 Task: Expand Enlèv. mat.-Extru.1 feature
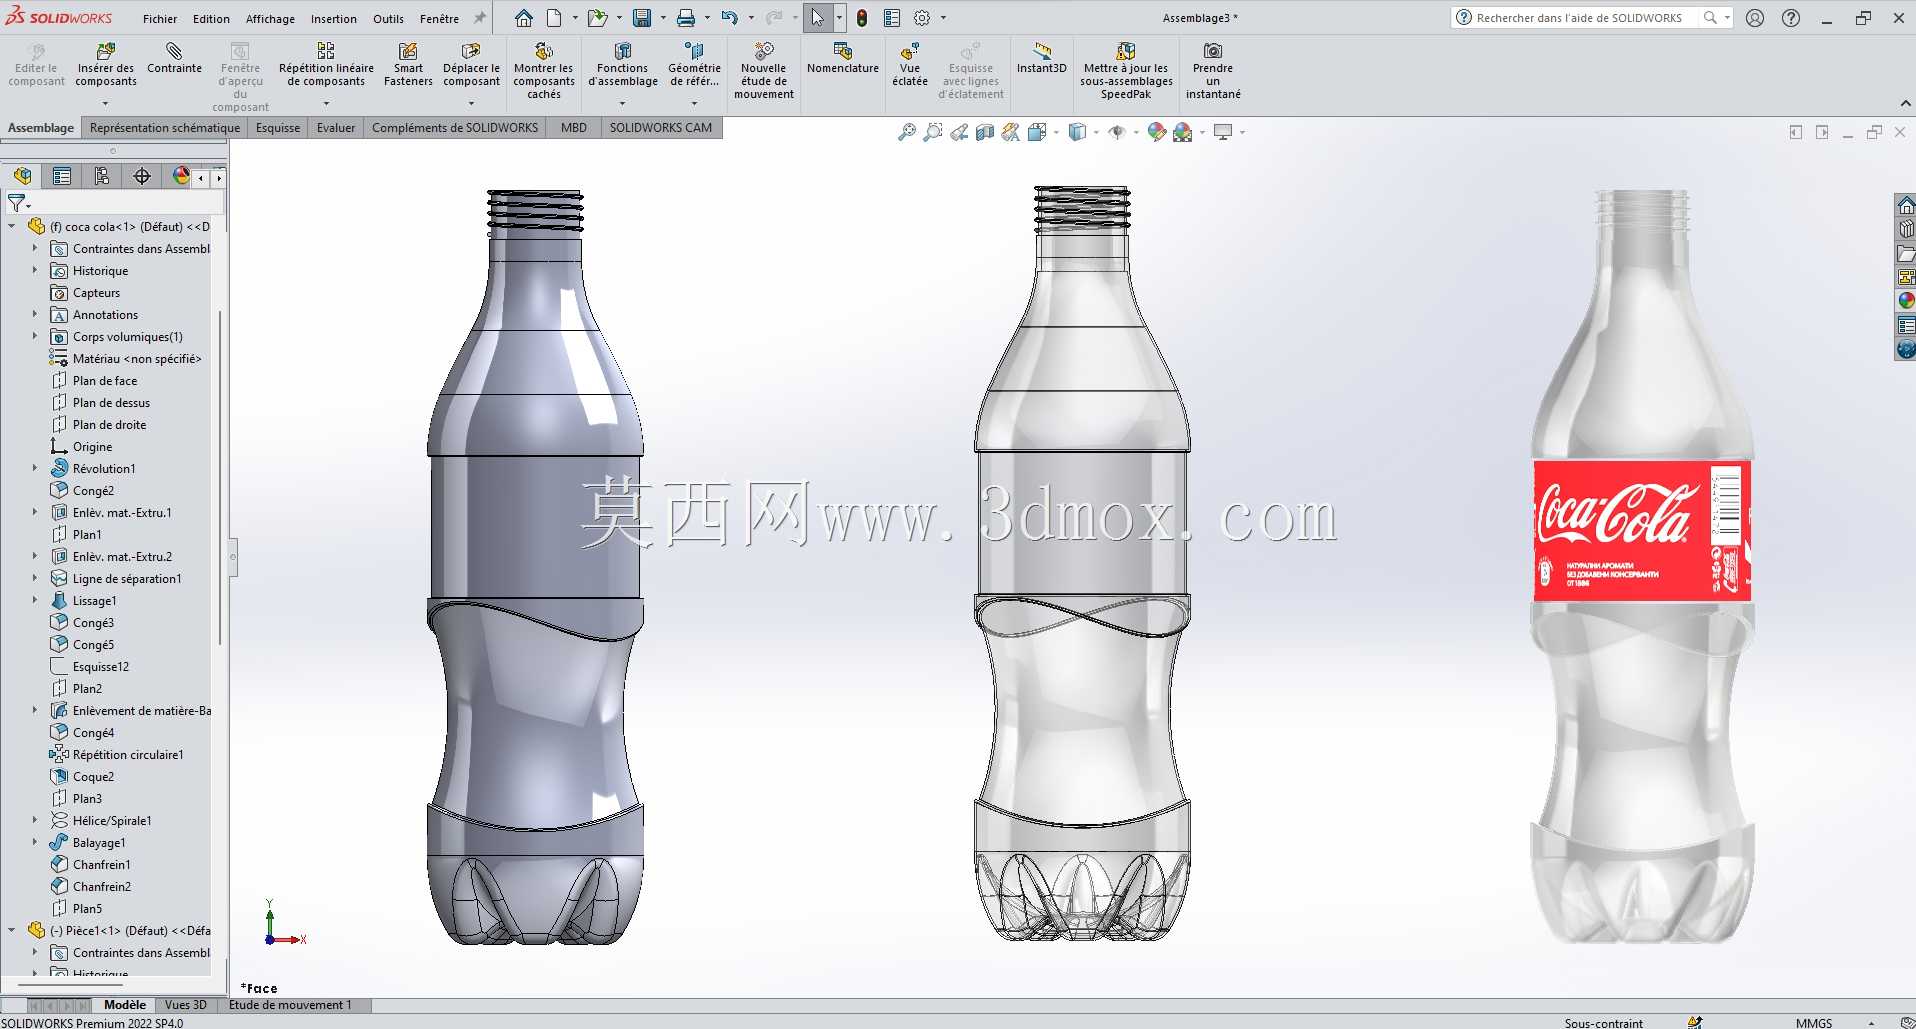[34, 512]
